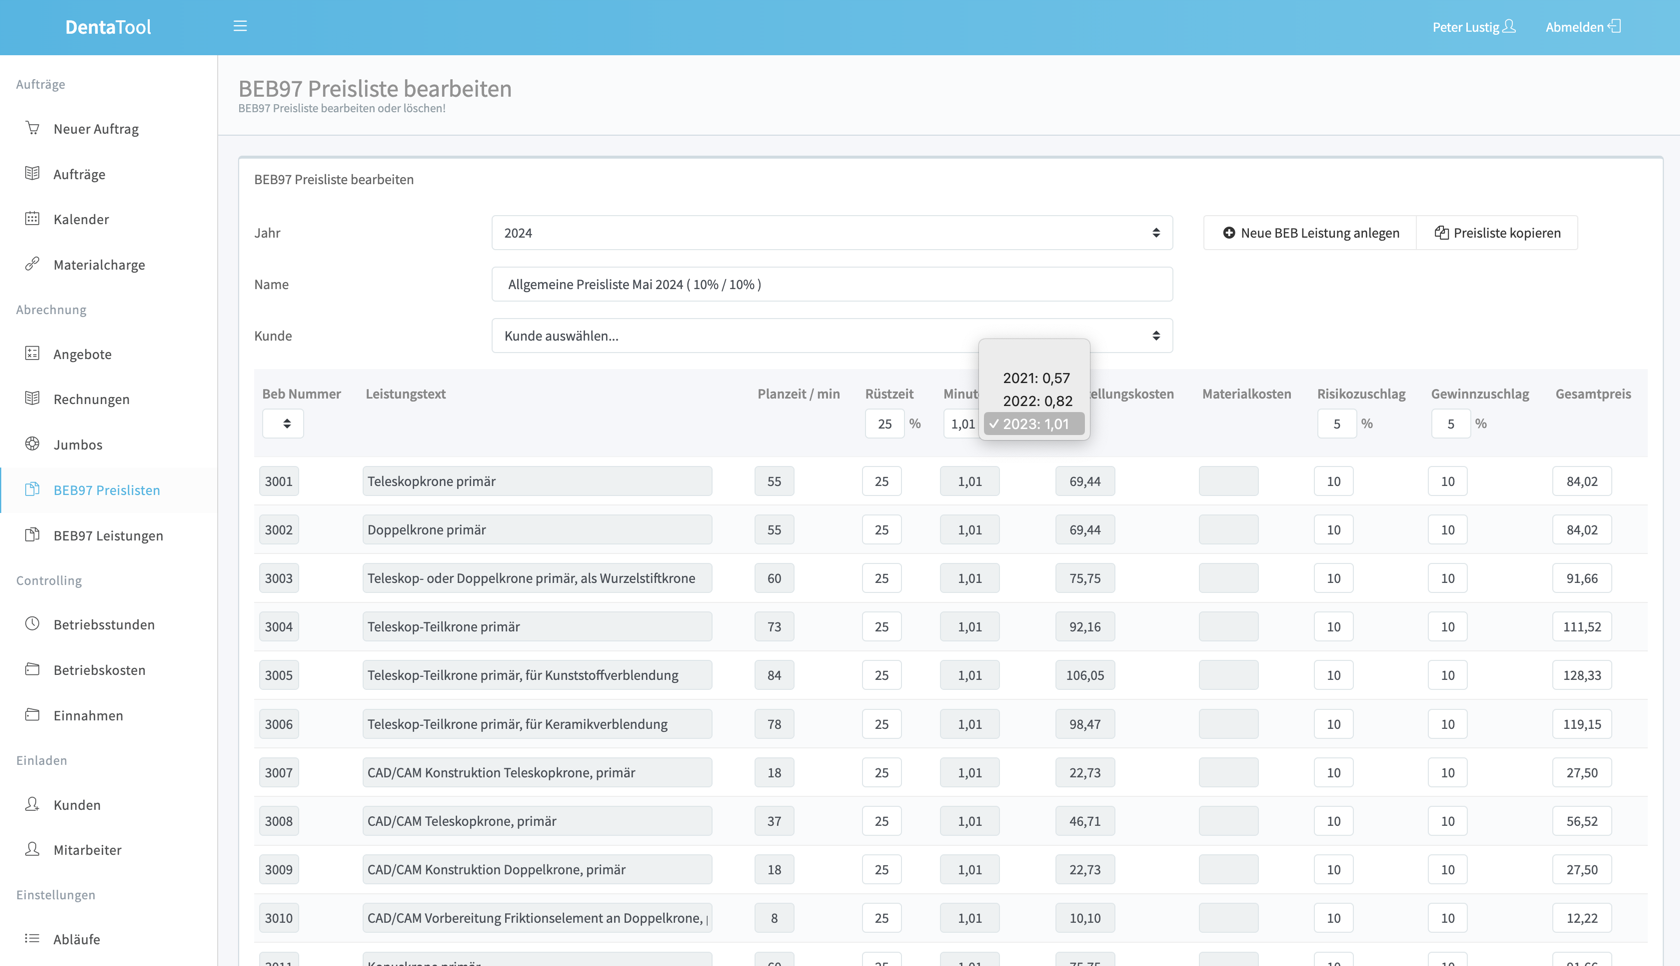1680x966 pixels.
Task: Open the Jahr dropdown showing 2024
Action: pyautogui.click(x=831, y=233)
